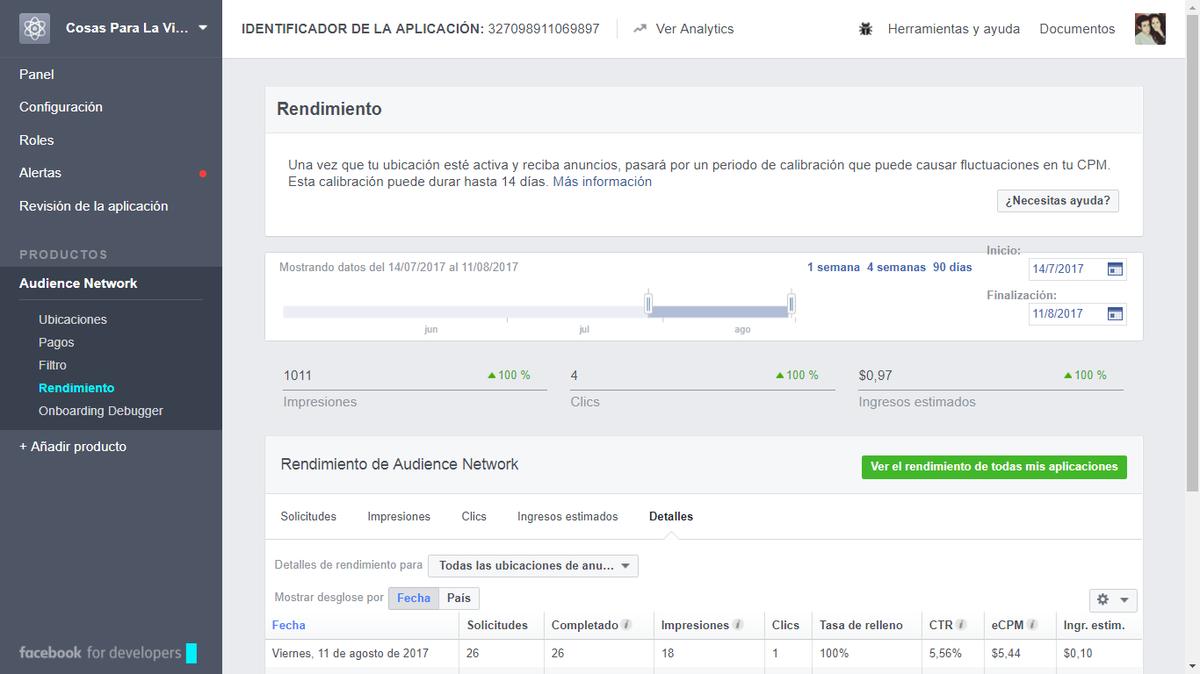Screen dimensions: 1200x674
Task: Click Ver el rendimiento de todas mis aplicaciones
Action: click(994, 466)
